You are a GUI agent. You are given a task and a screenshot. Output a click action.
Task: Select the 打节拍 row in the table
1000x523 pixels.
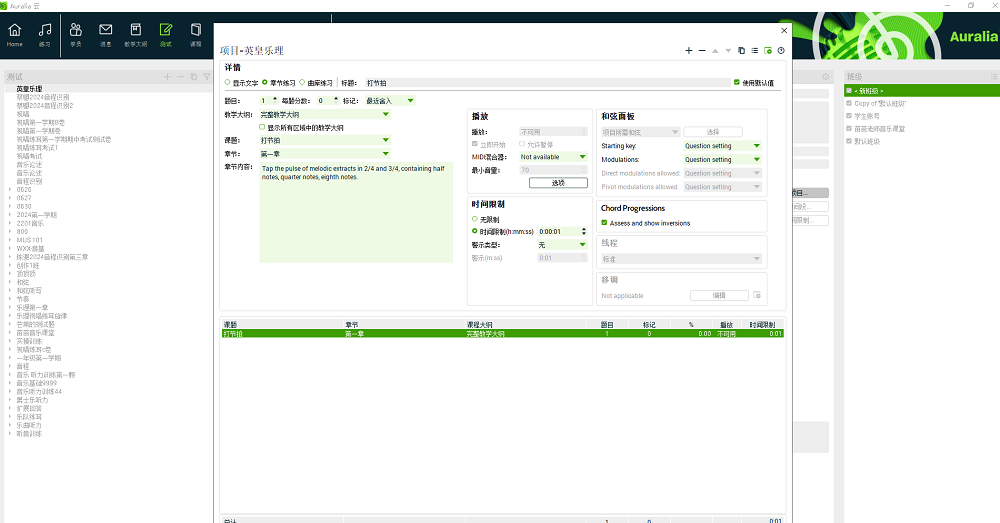[503, 334]
